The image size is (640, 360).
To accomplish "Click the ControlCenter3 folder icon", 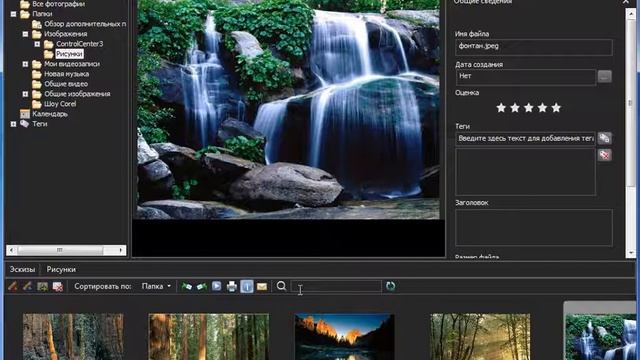I will (x=49, y=44).
